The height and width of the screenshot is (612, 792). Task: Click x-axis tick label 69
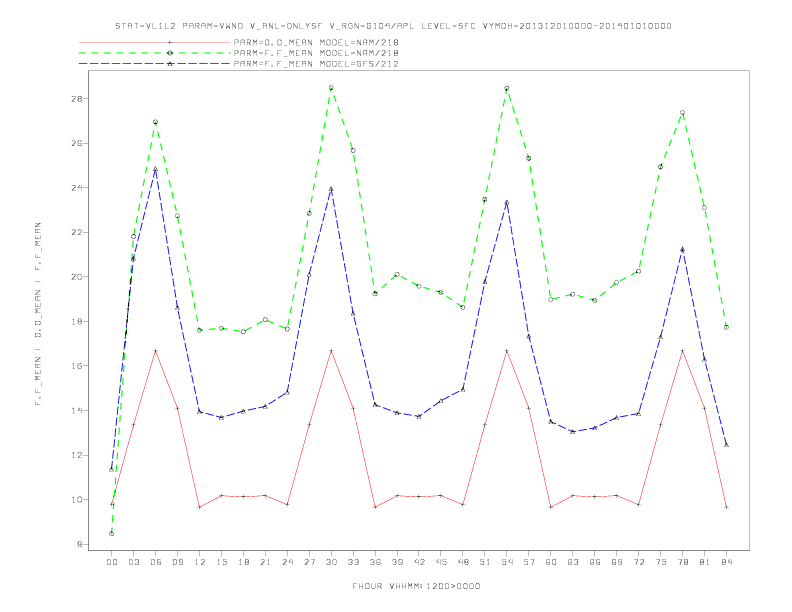point(617,562)
